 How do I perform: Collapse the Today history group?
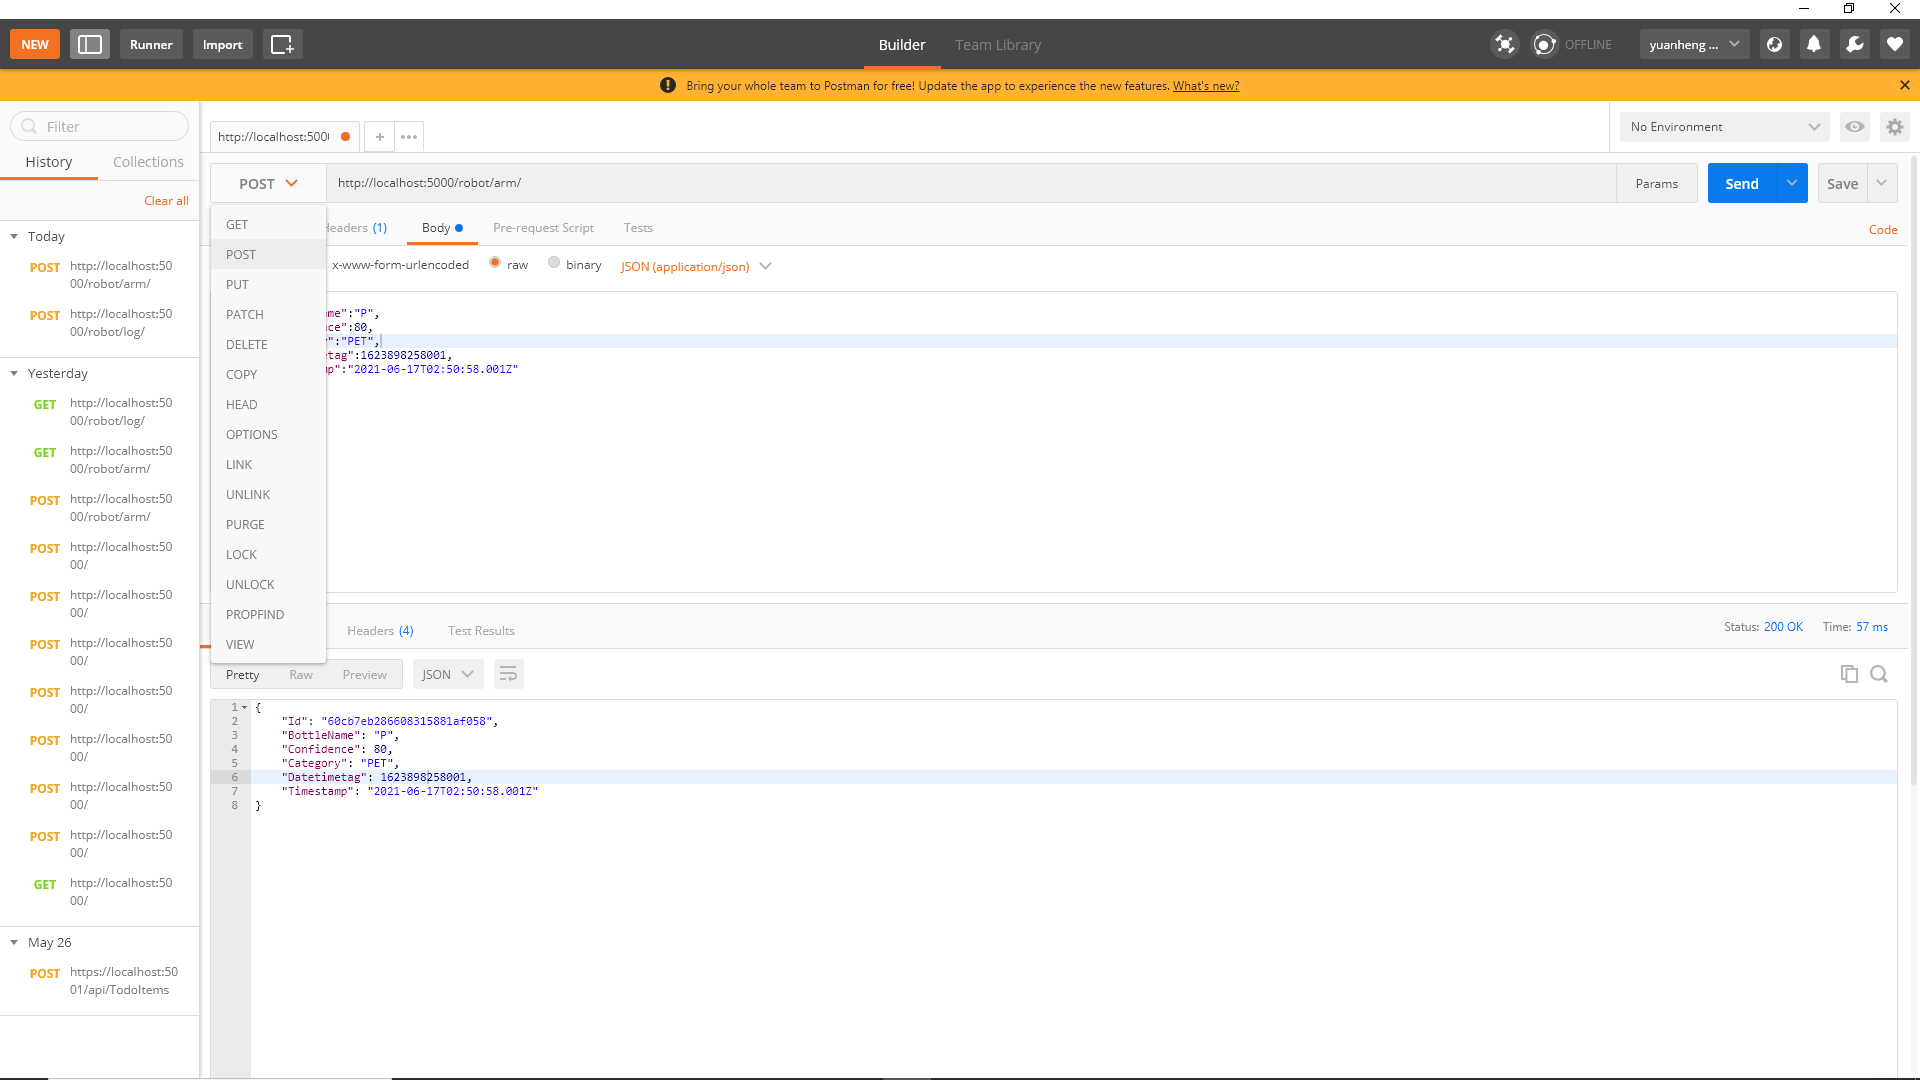tap(14, 237)
